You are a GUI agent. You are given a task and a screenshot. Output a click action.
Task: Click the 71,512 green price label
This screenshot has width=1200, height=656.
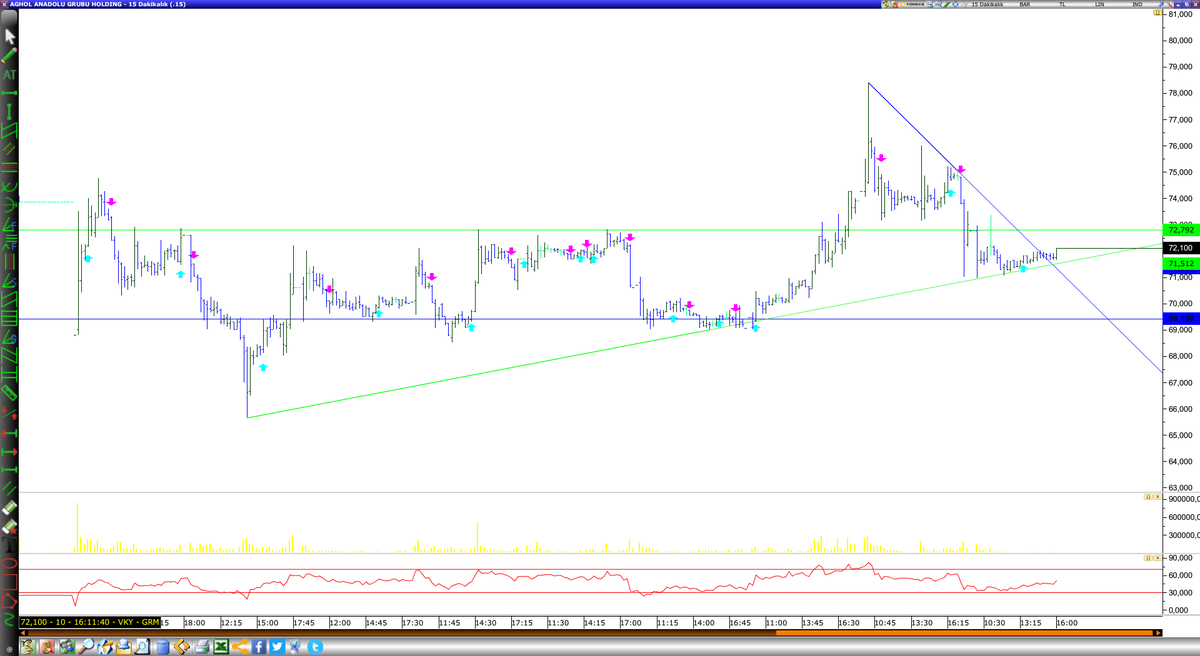point(1180,264)
